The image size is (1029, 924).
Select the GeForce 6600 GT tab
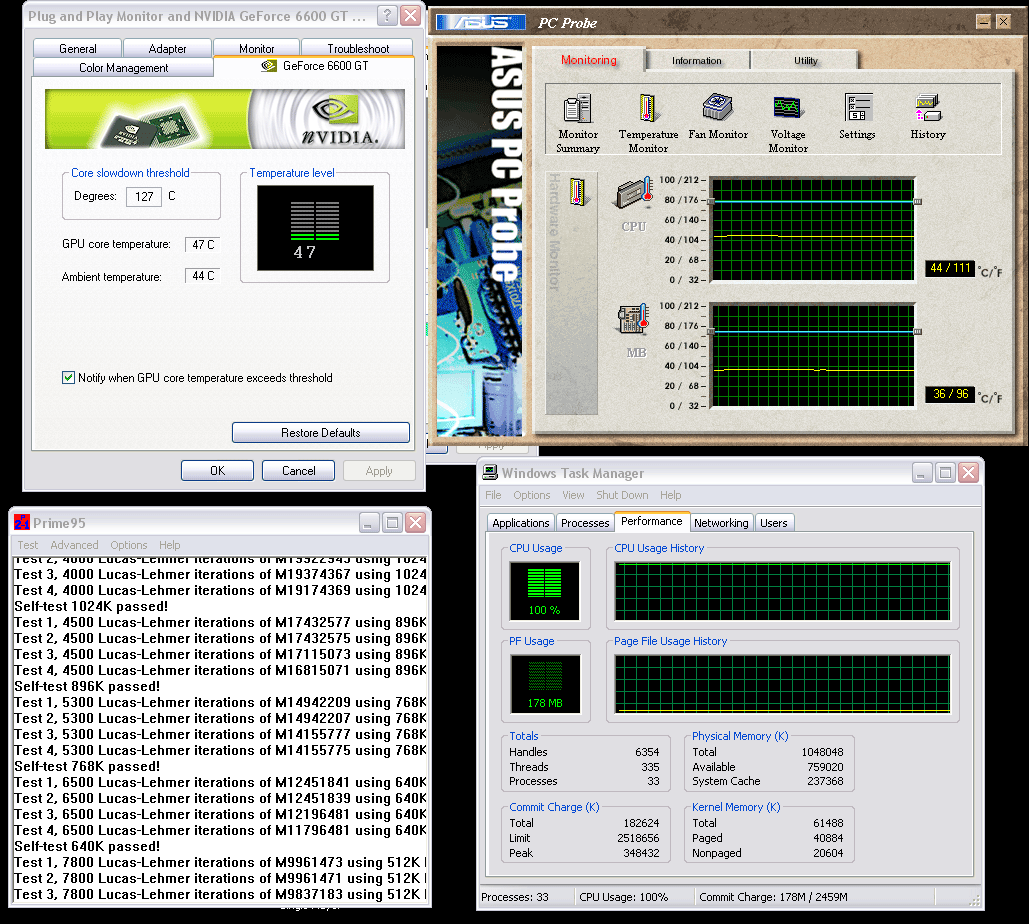tap(314, 66)
